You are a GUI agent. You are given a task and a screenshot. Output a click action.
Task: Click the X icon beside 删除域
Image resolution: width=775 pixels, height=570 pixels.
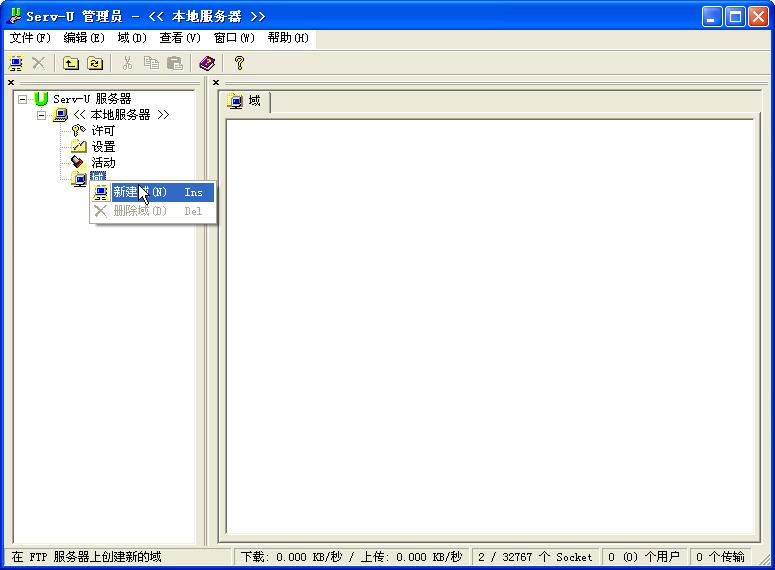(x=100, y=211)
